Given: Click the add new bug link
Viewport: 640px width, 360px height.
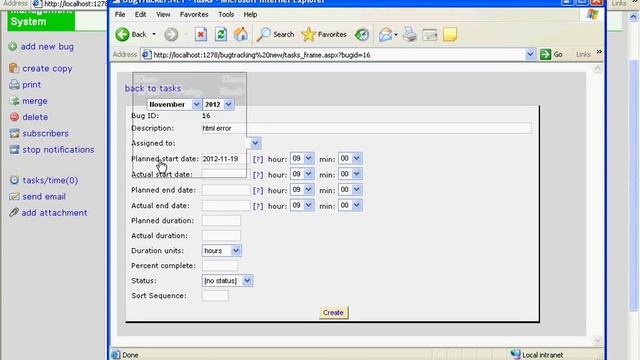Looking at the screenshot, I should [47, 47].
